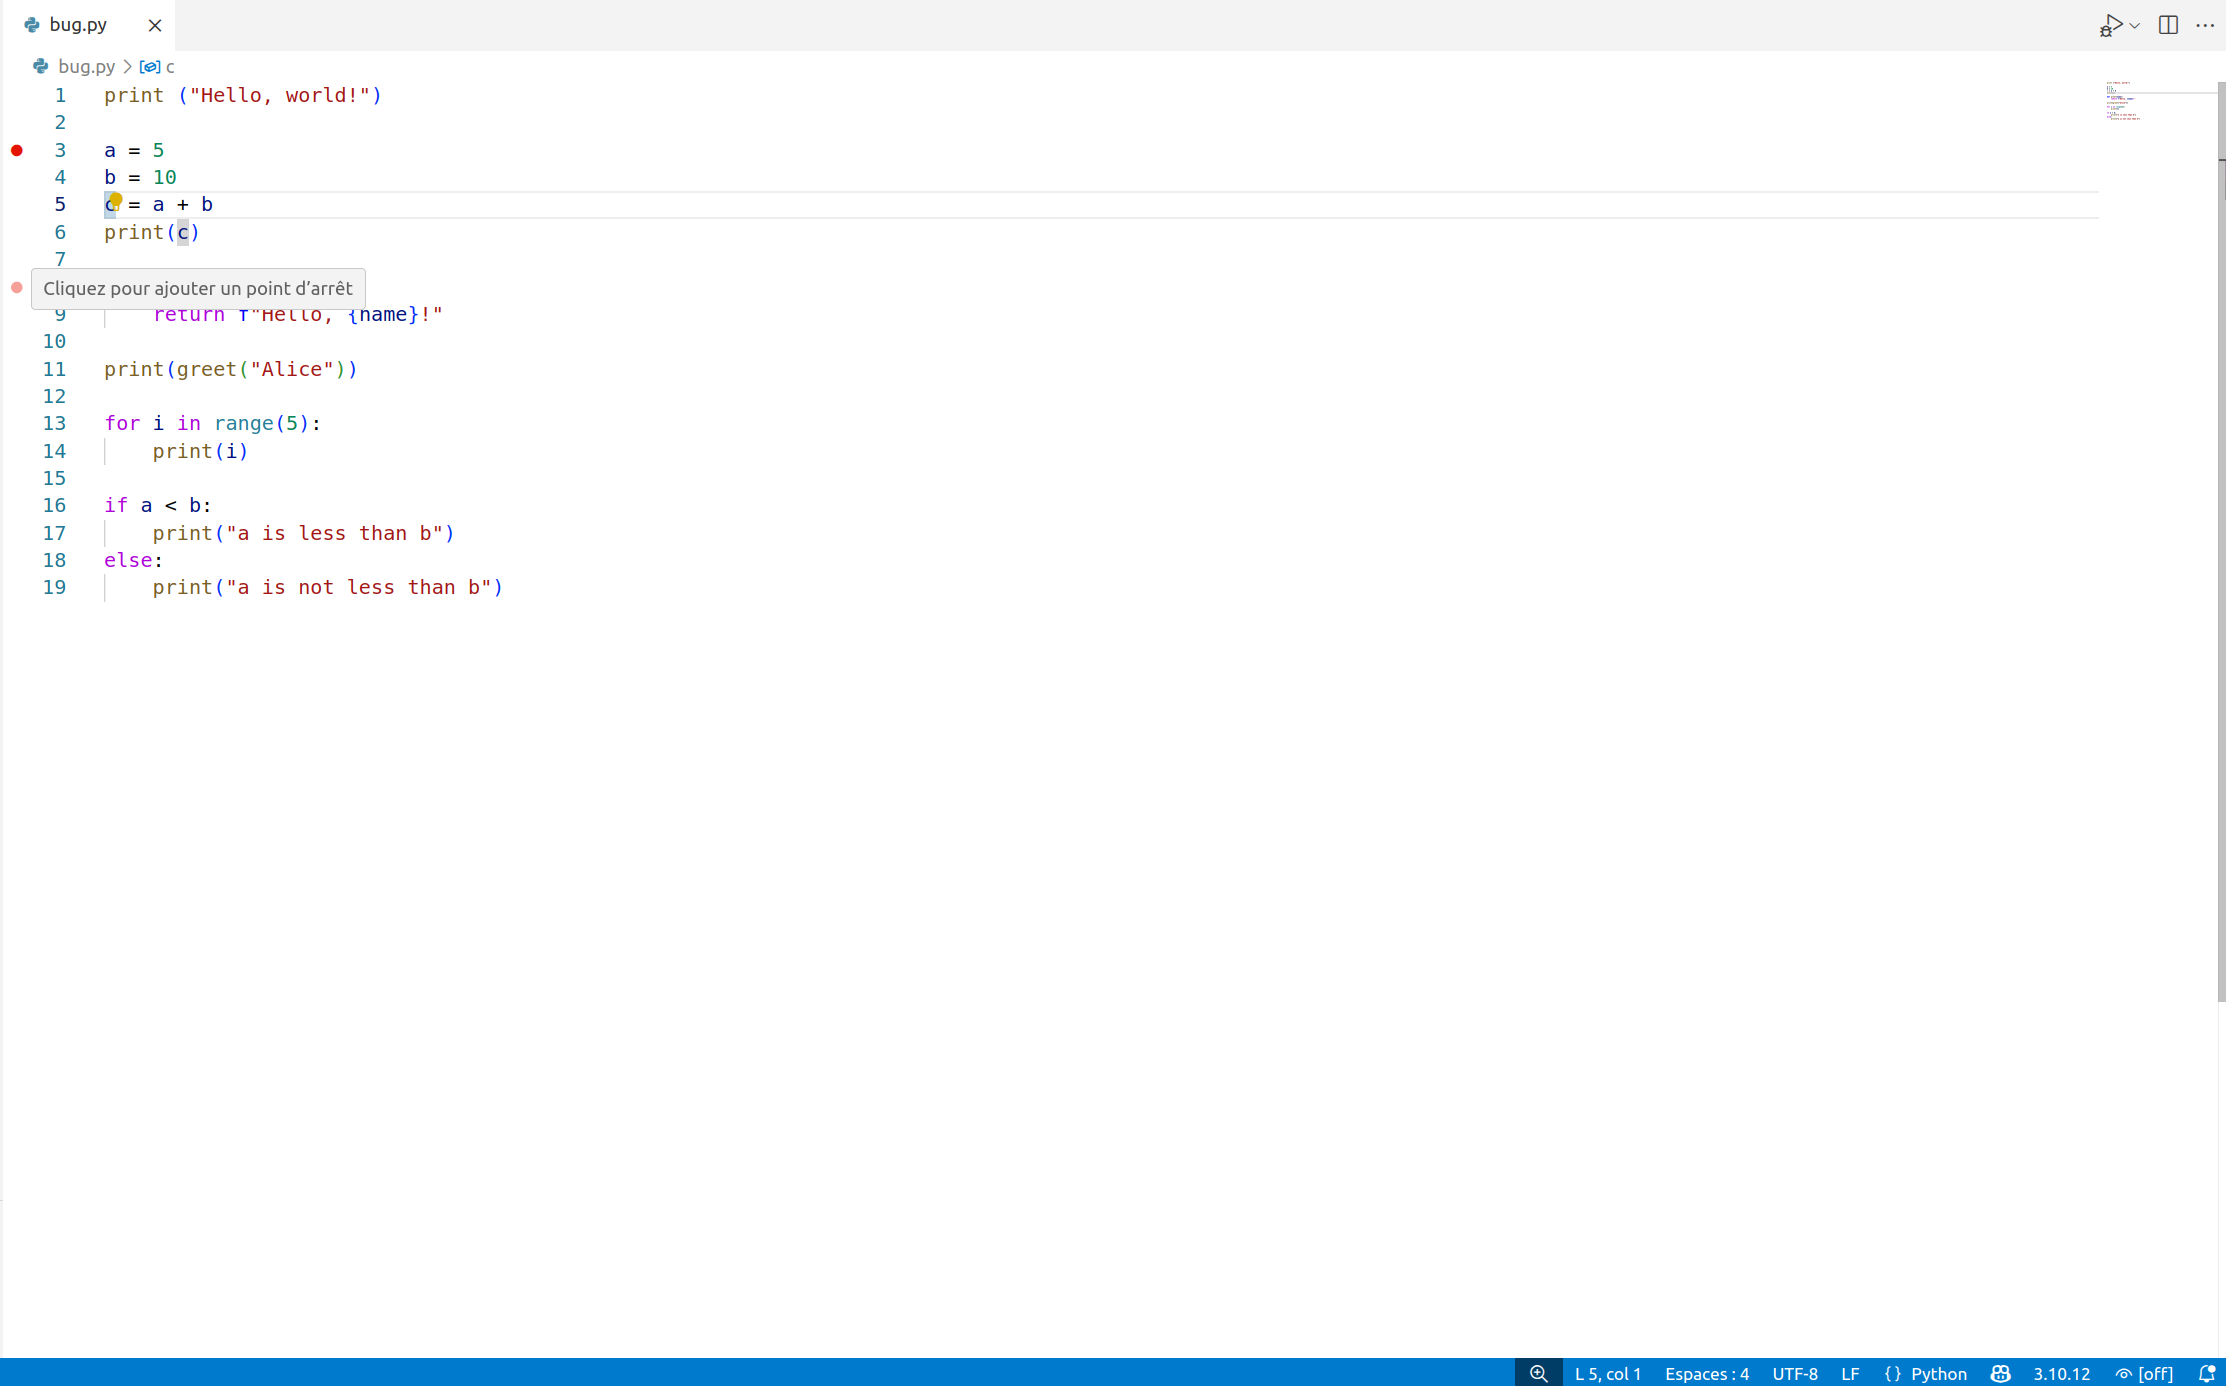Open GitHub Copilot status icon
Screen dimensions: 2226x1386
click(x=1999, y=1373)
